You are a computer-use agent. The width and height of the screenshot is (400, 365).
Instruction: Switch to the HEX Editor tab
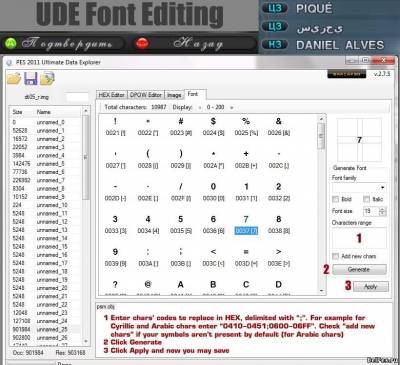click(111, 95)
